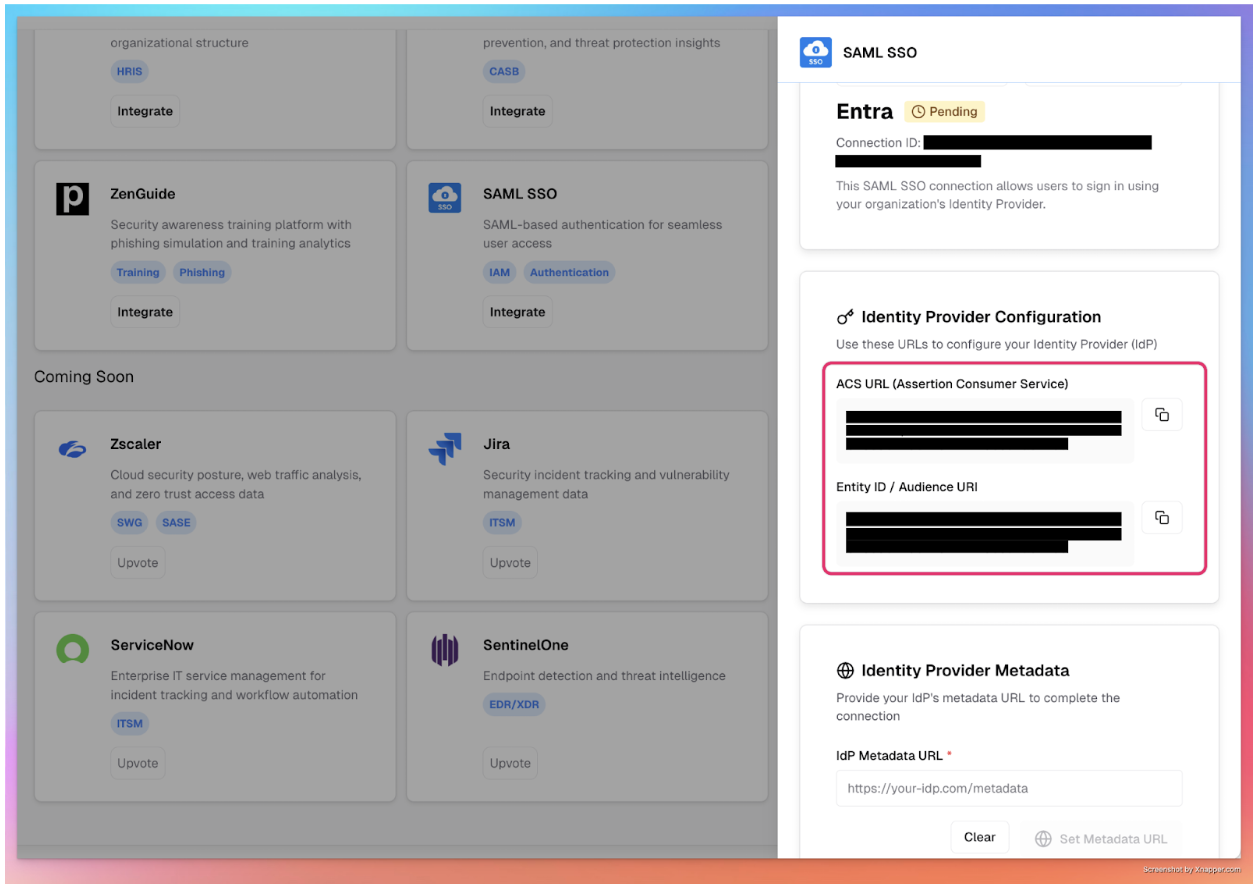1256x884 pixels.
Task: Integrate the ZenGuide platform
Action: (145, 312)
